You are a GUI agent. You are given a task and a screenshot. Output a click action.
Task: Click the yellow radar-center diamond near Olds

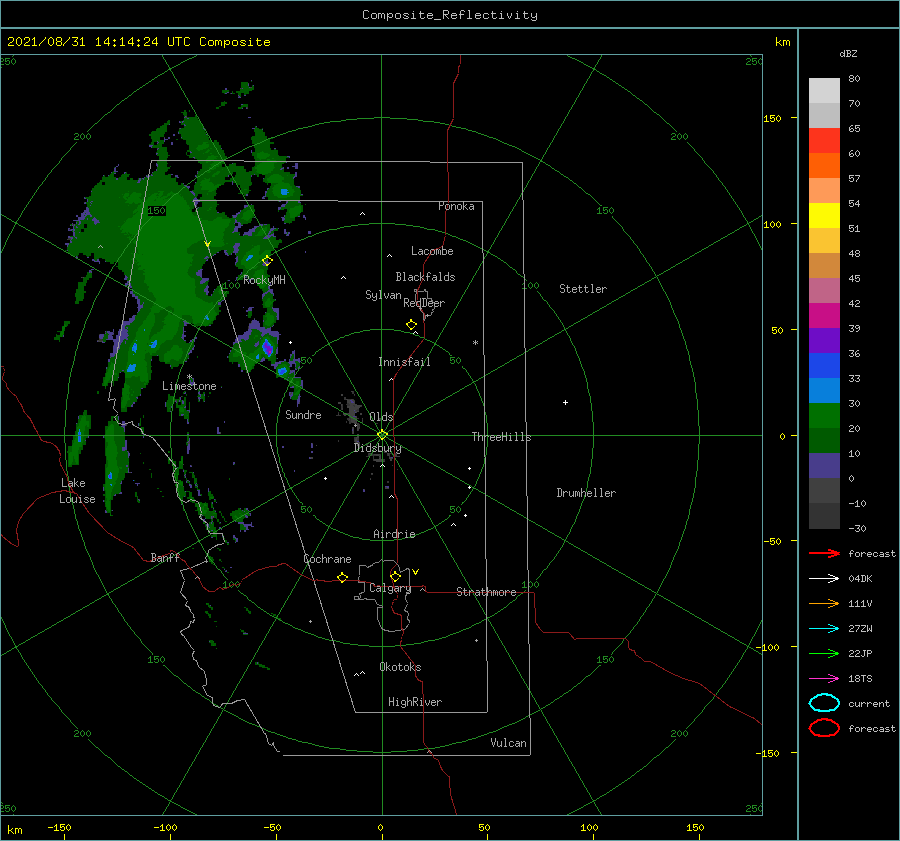(382, 435)
